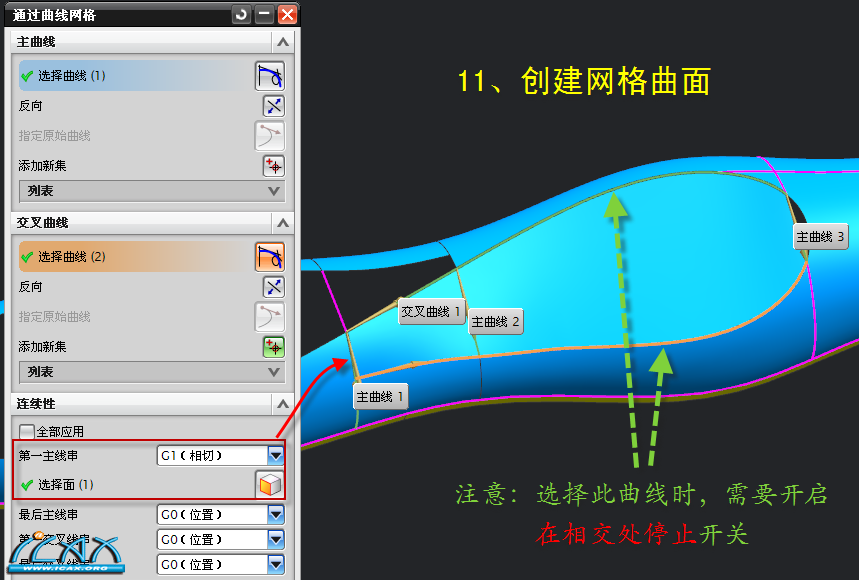Click add new set icon in 主曲线 section
The height and width of the screenshot is (580, 859).
(273, 166)
